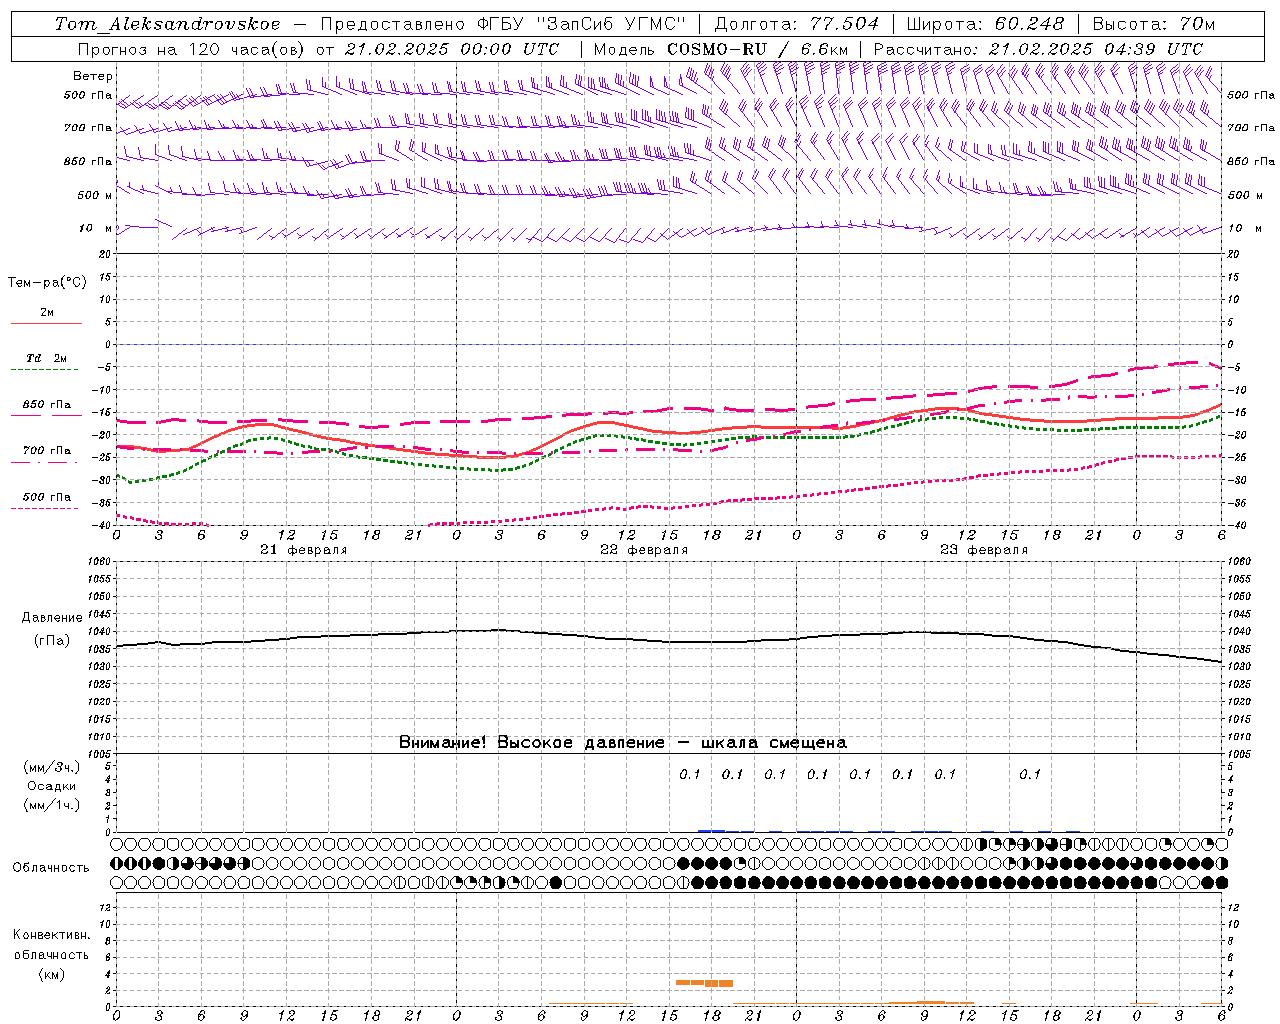This screenshot has height=1024, width=1280.
Task: Click the (км) convective cloud unit label
Action: 51,975
